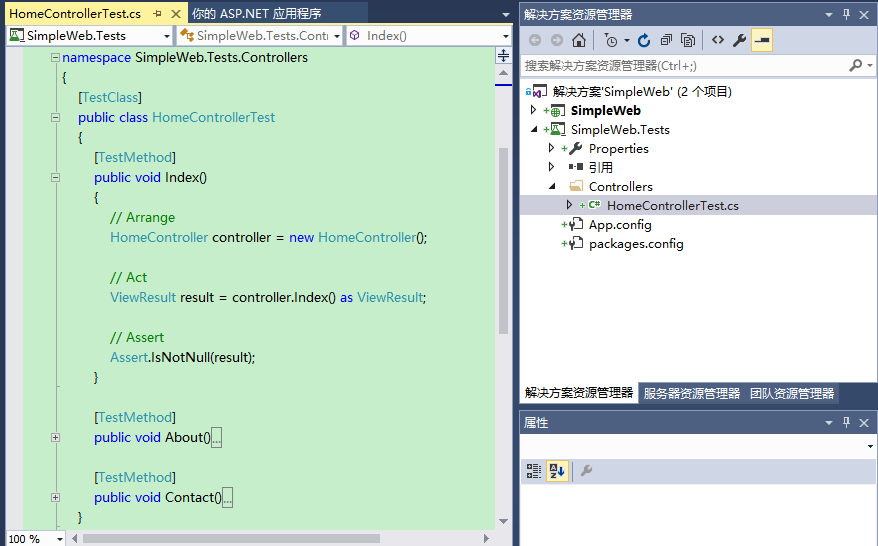This screenshot has width=878, height=546.
Task: Click the Pending Changes Filter clock icon
Action: pyautogui.click(x=610, y=41)
